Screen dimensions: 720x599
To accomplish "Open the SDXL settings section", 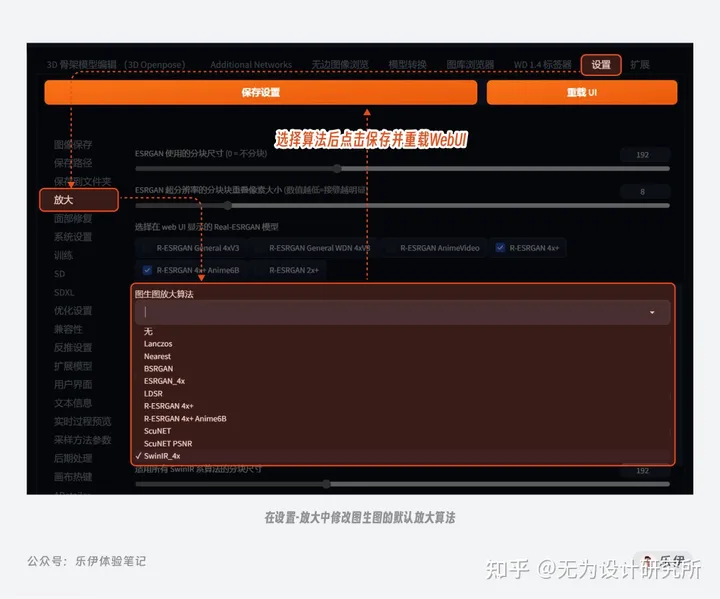I will (x=64, y=292).
